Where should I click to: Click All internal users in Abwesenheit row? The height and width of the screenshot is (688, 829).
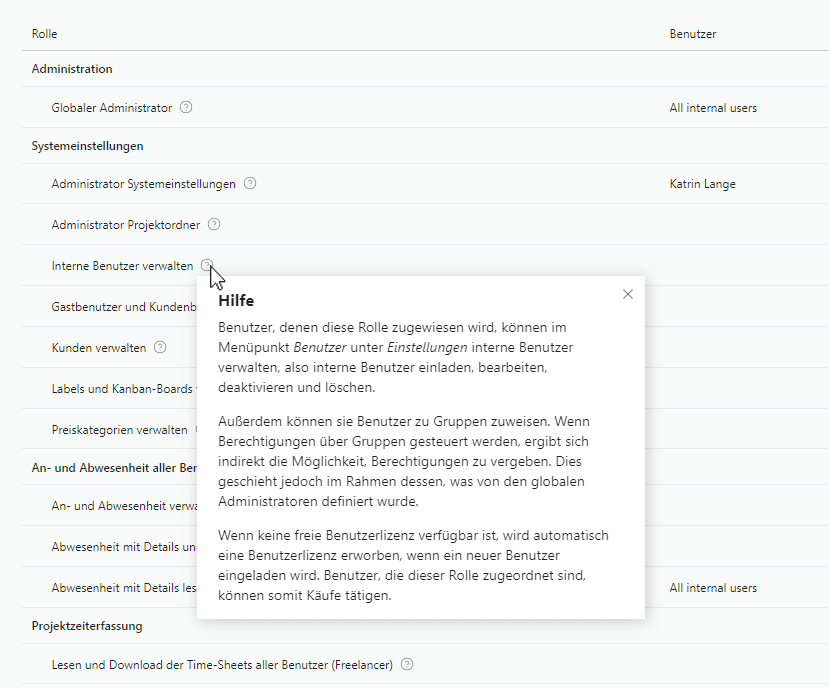pos(712,588)
